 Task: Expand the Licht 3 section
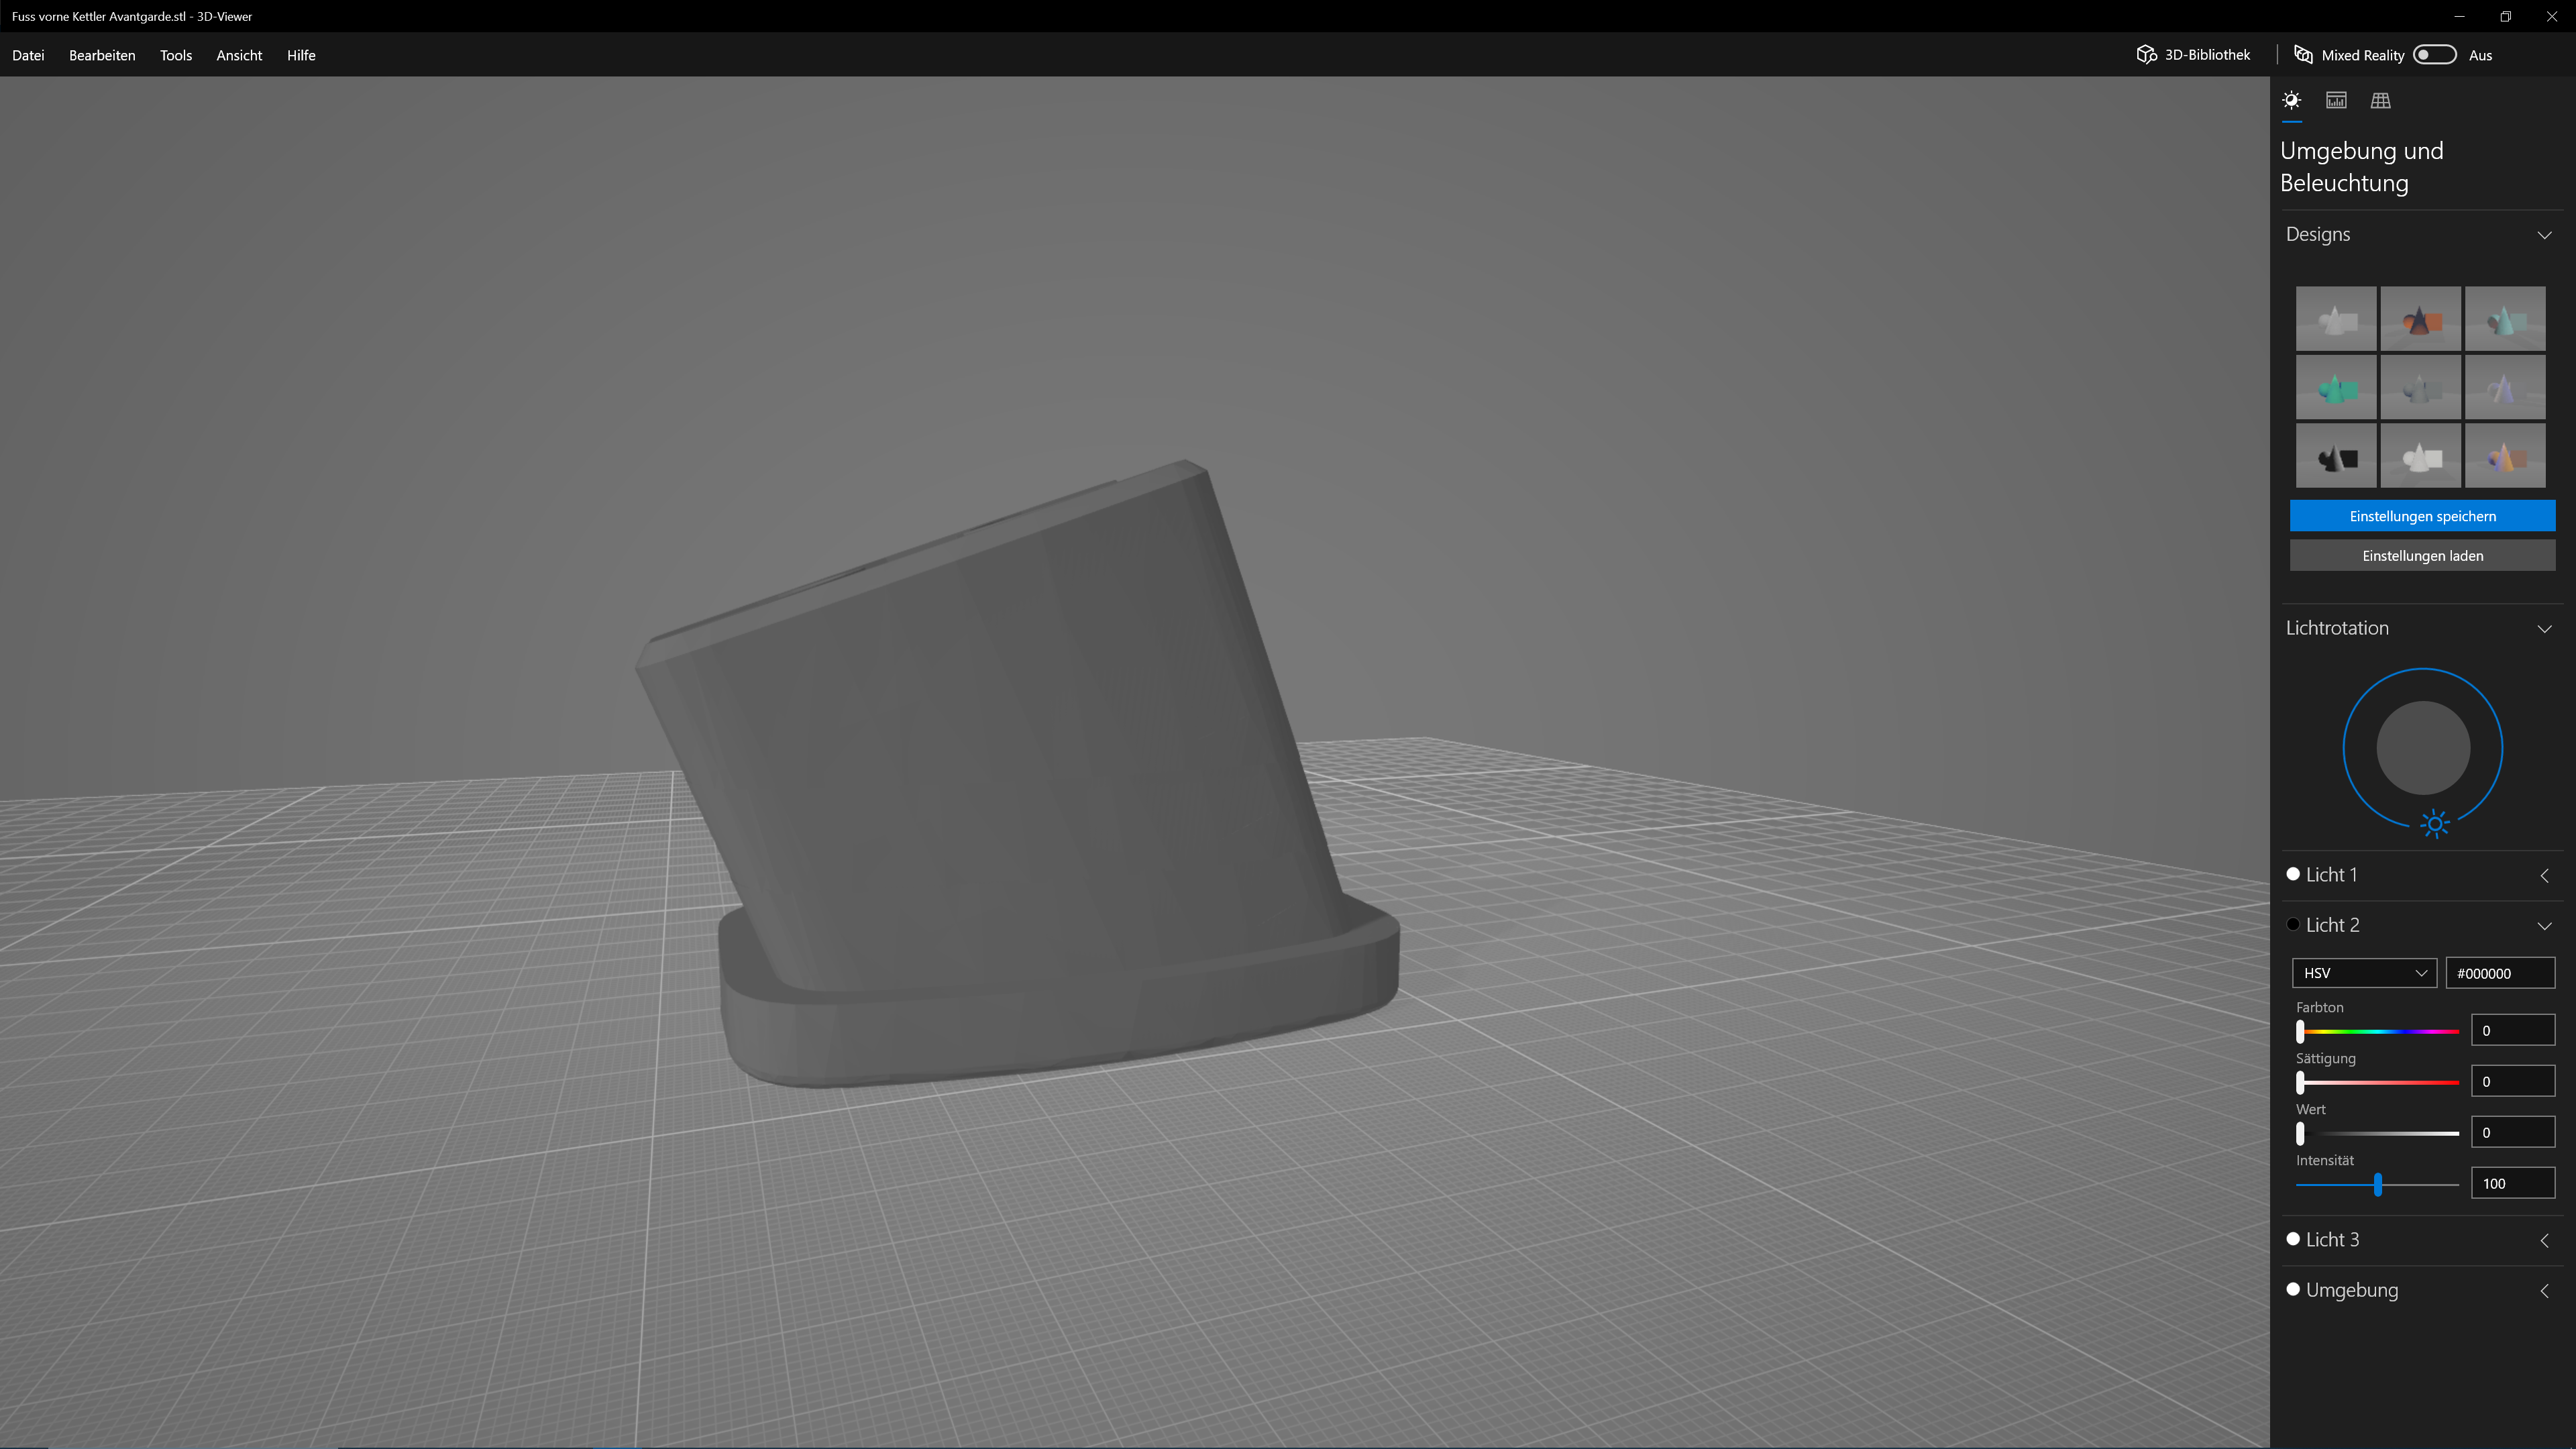tap(2544, 1240)
